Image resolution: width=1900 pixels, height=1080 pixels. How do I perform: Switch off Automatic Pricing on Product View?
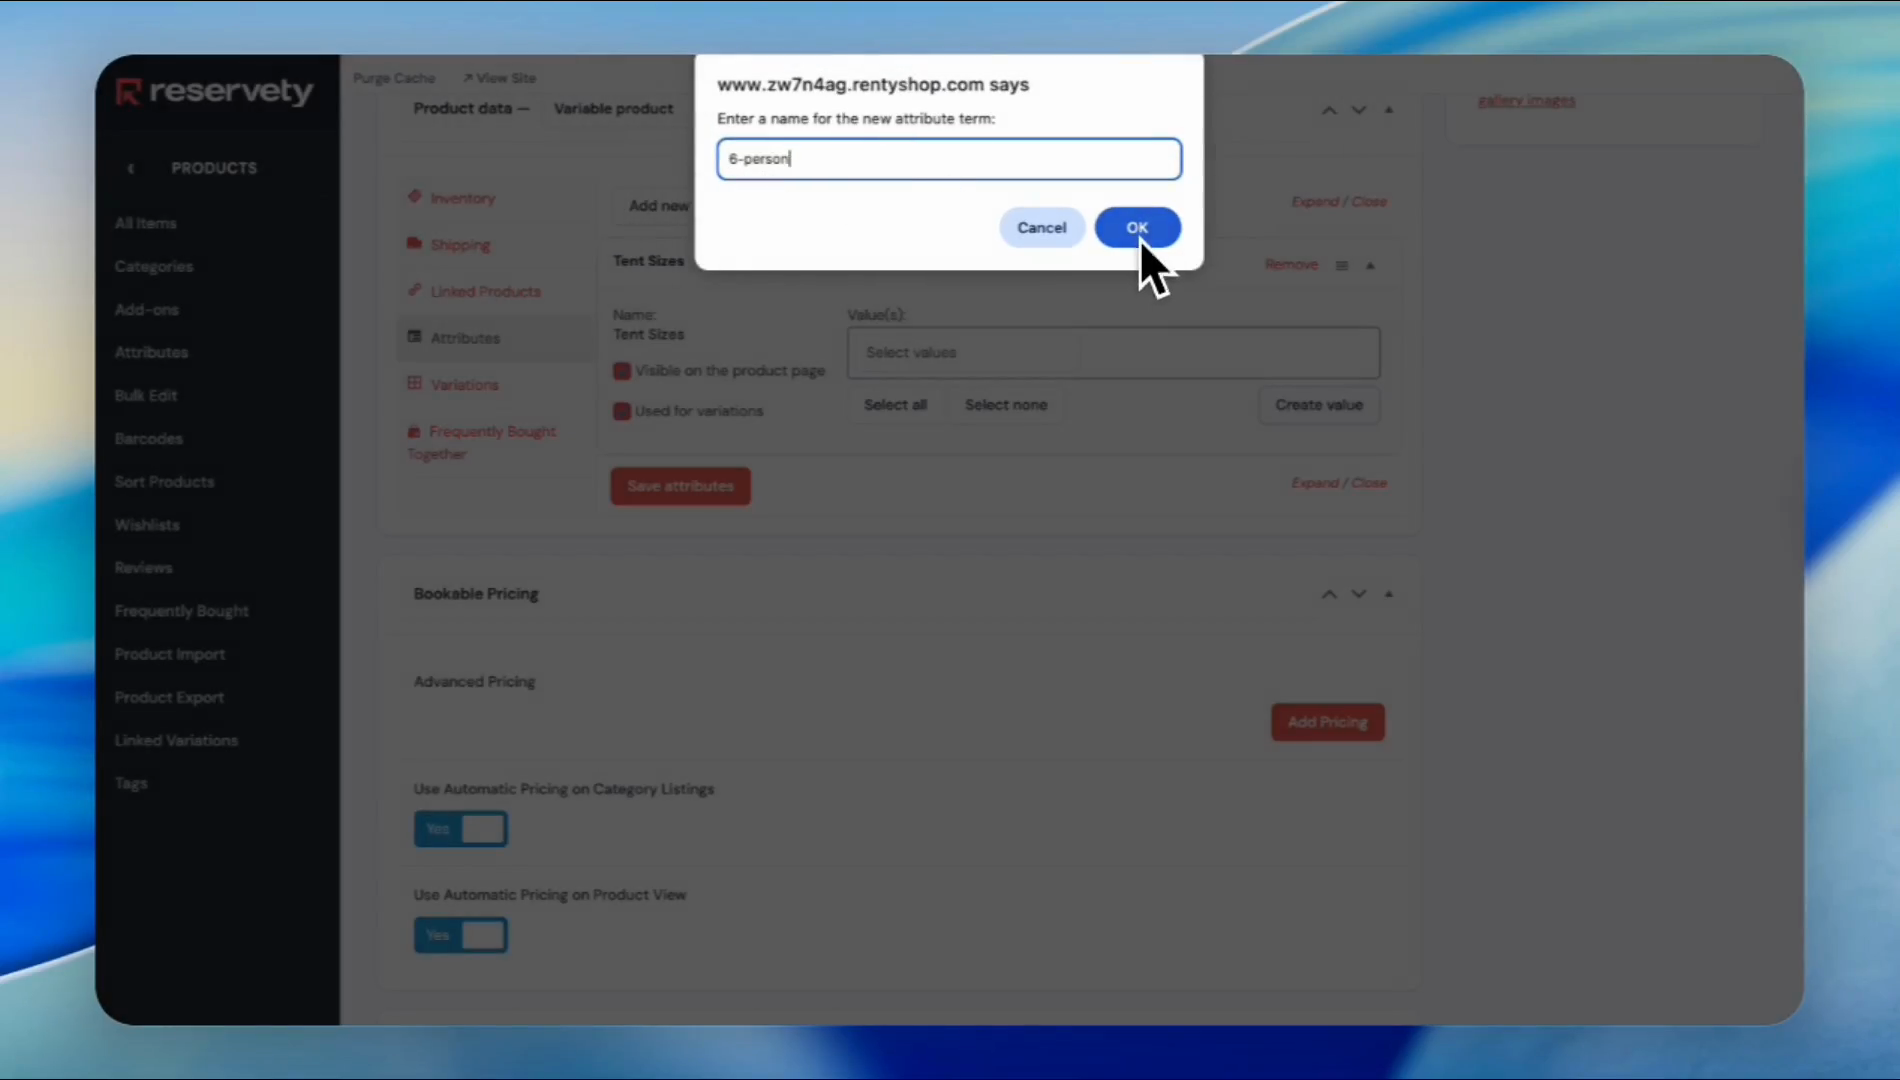461,935
